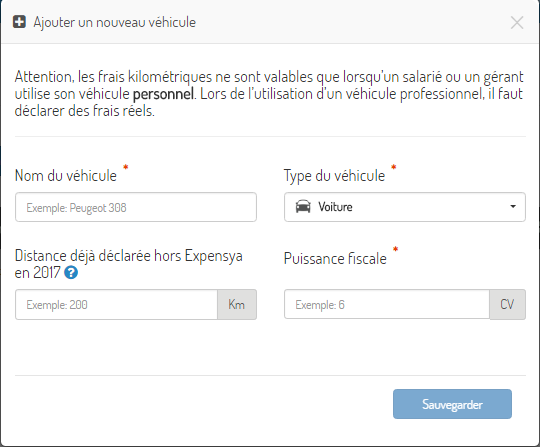
Task: Save the vehicle with Sauvegarder button
Action: tap(452, 404)
